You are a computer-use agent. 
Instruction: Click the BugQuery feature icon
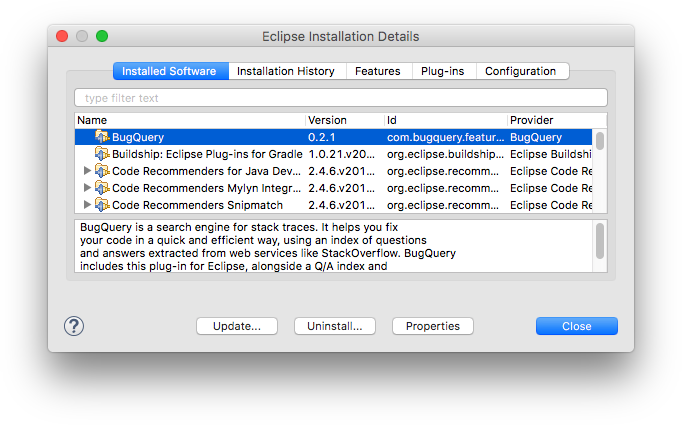[x=102, y=137]
